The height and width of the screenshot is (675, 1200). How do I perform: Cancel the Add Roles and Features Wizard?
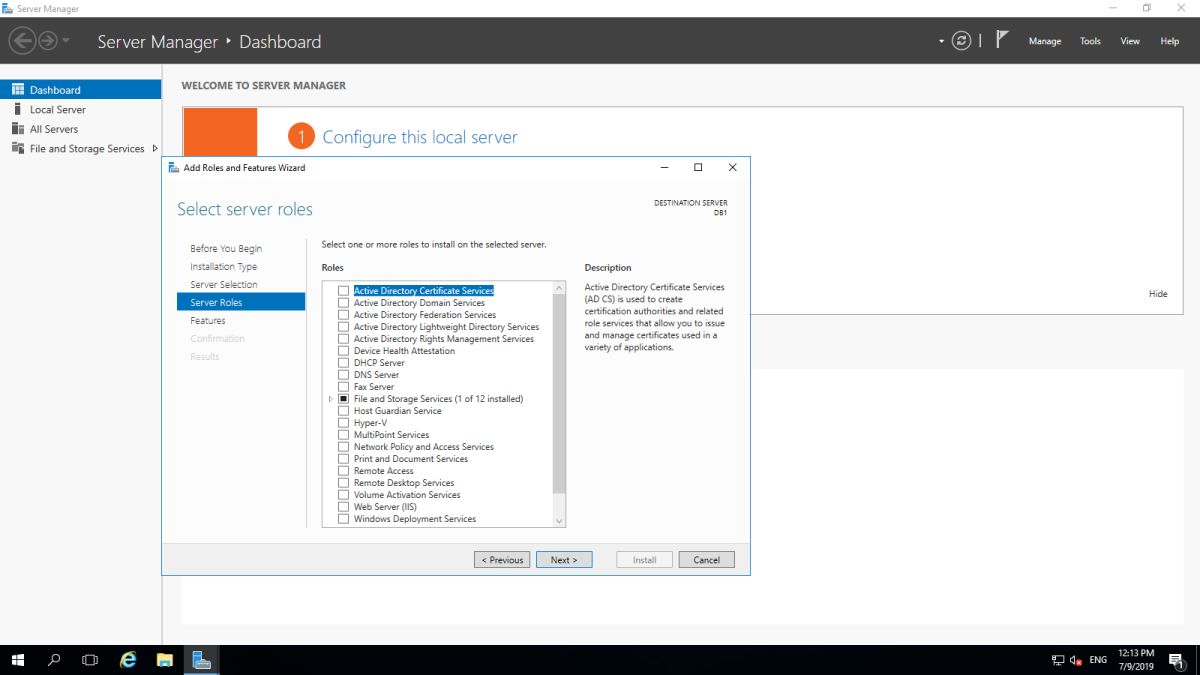tap(707, 560)
